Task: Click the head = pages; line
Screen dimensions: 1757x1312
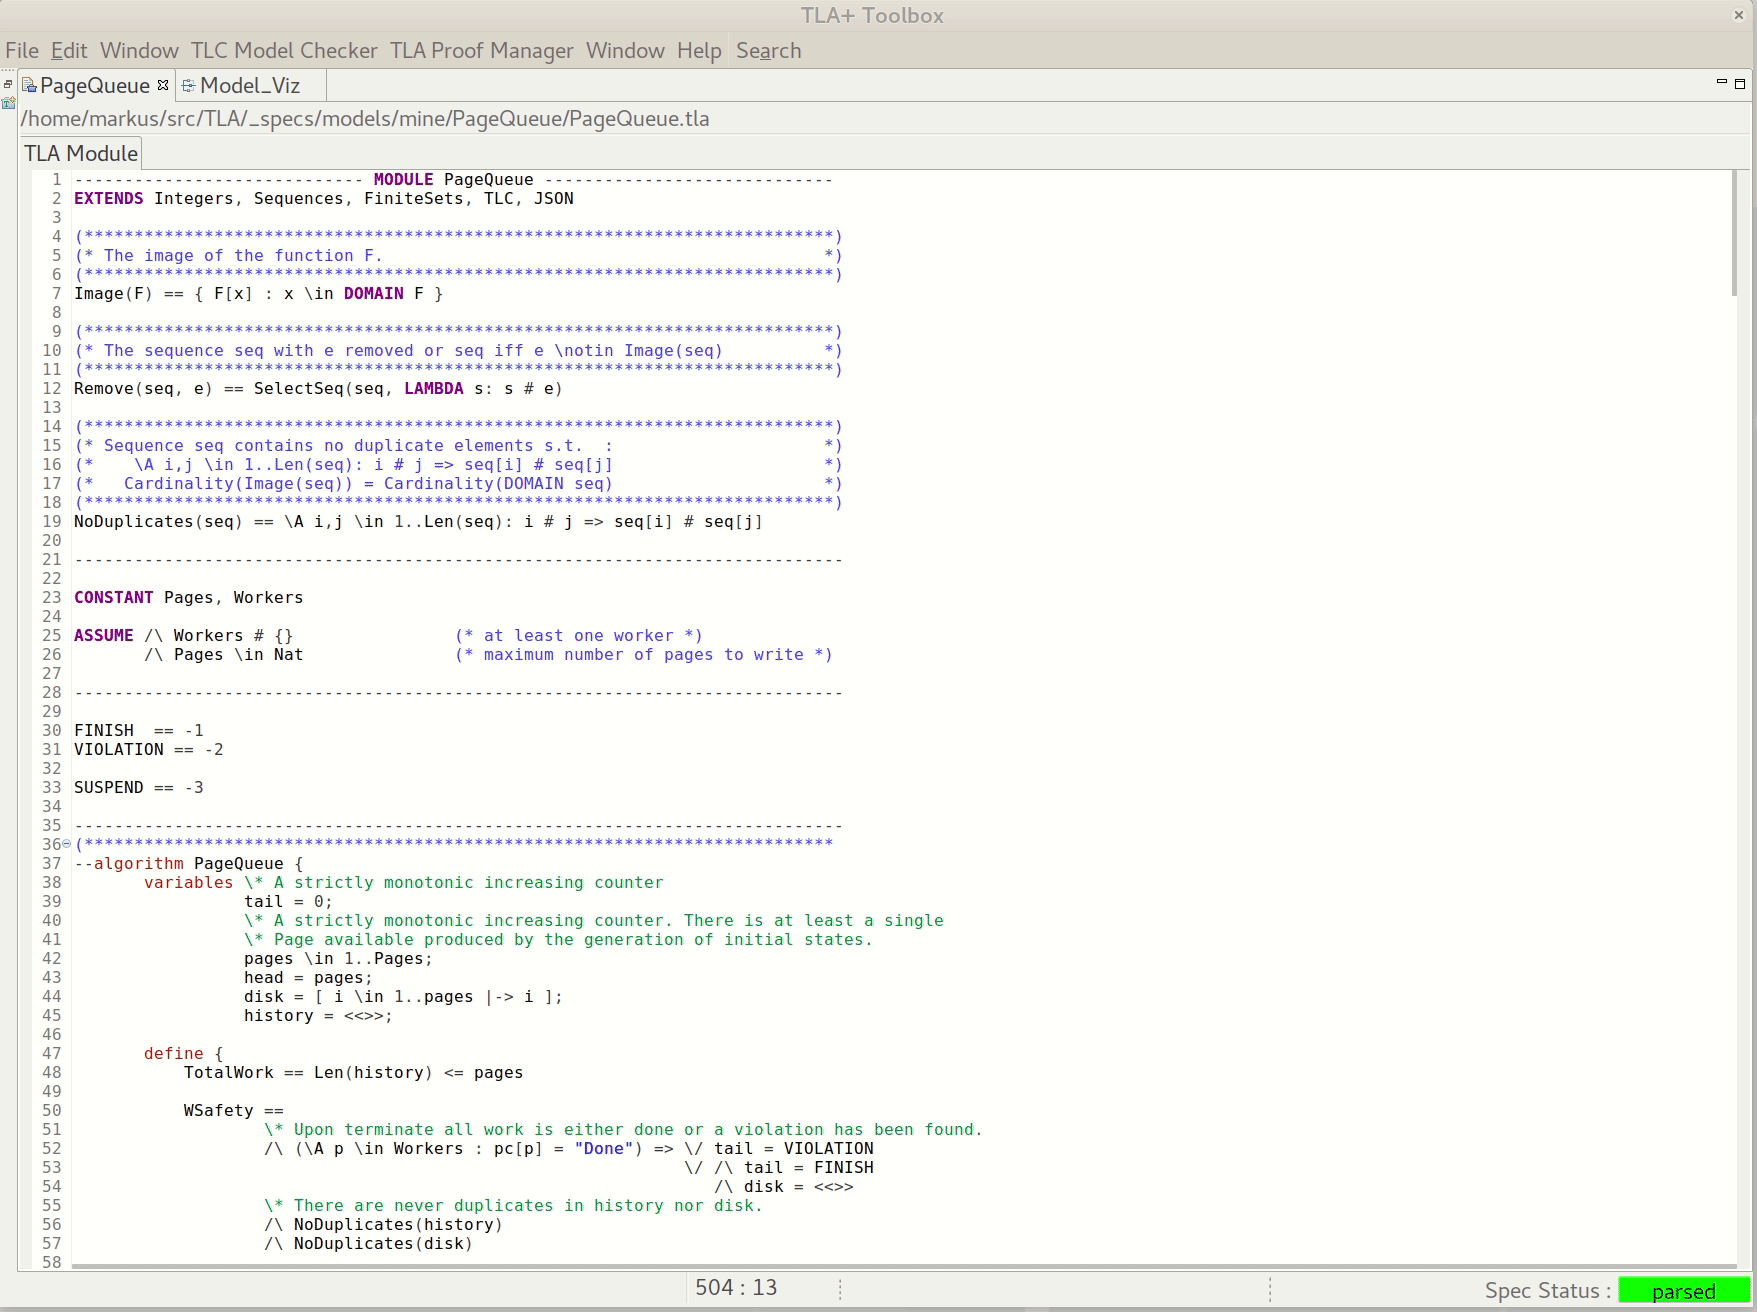Action: (x=308, y=978)
